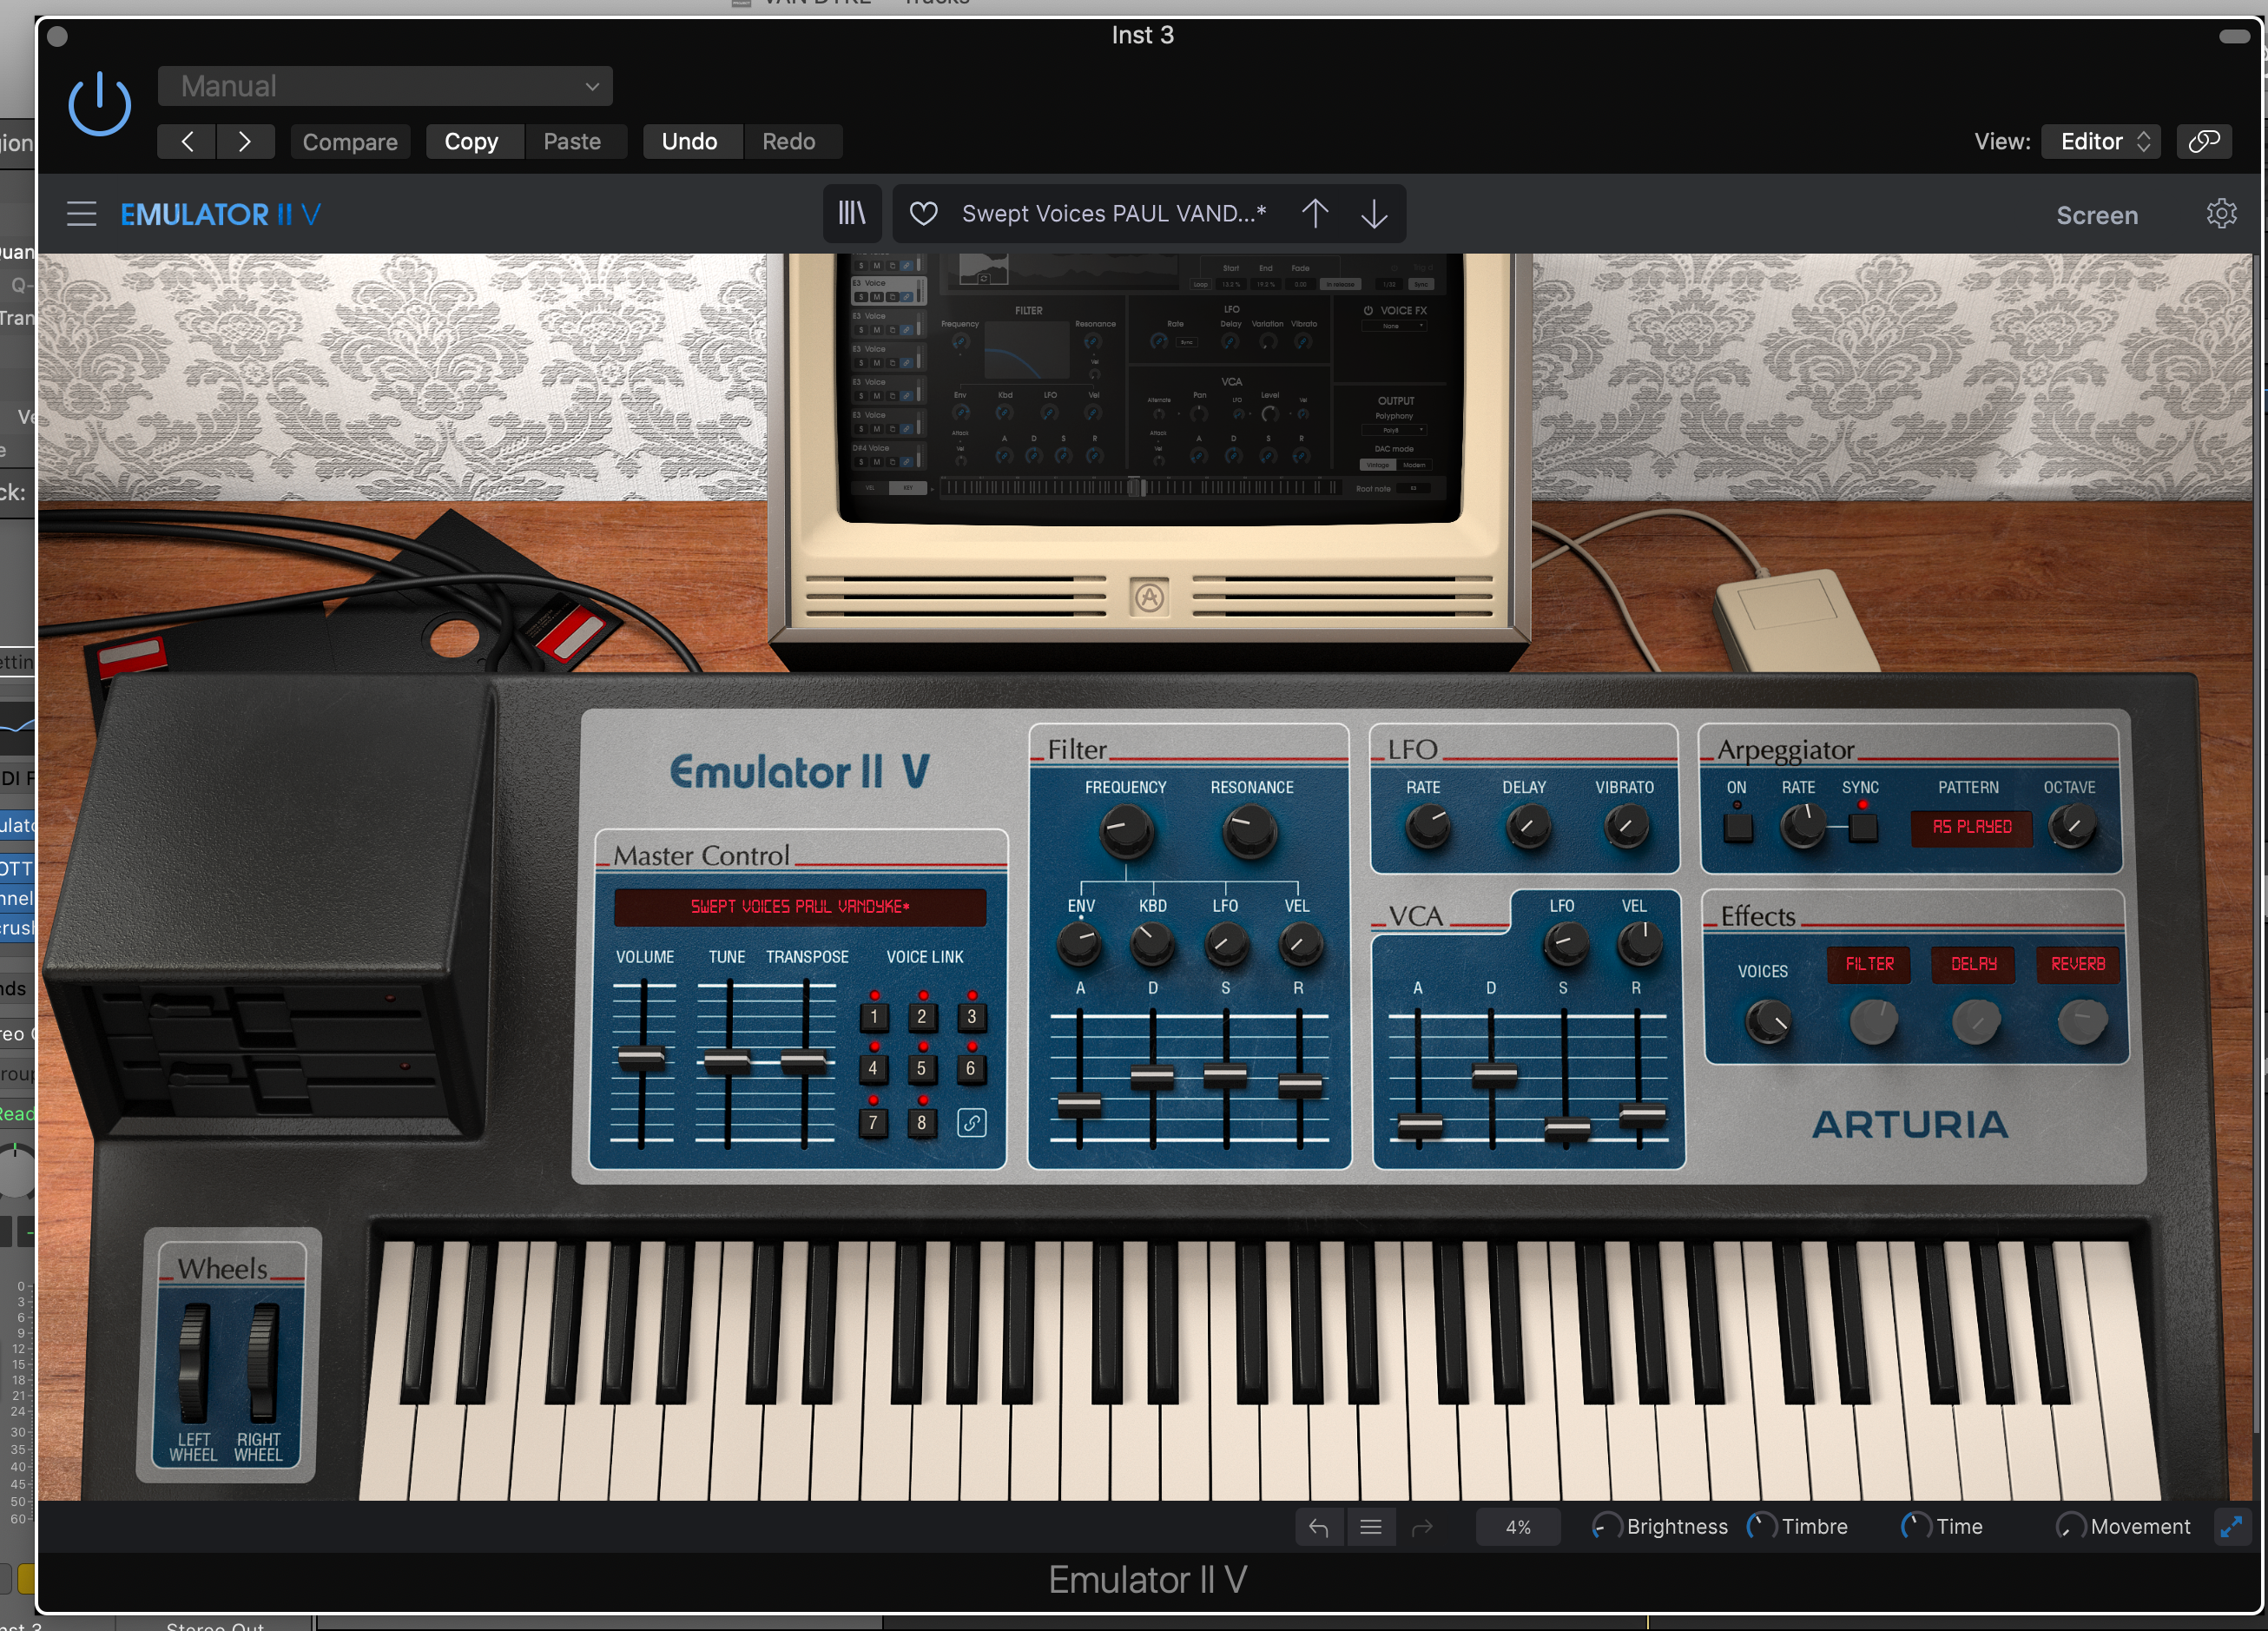Image resolution: width=2268 pixels, height=1631 pixels.
Task: Click the voice link chain icon
Action: pos(971,1122)
